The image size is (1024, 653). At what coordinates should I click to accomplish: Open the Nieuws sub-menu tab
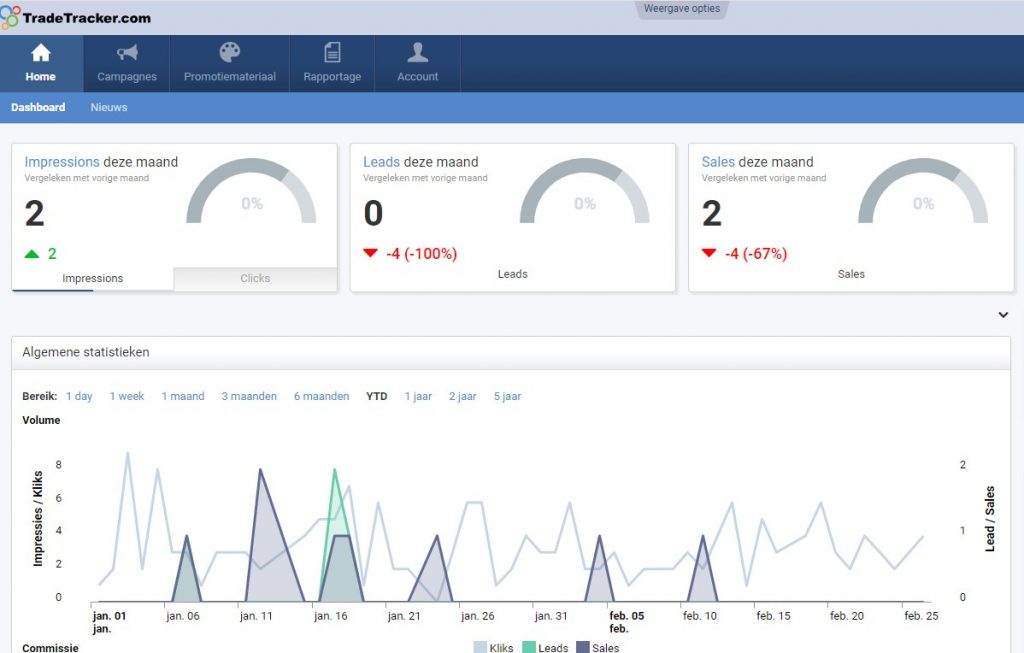(x=109, y=107)
